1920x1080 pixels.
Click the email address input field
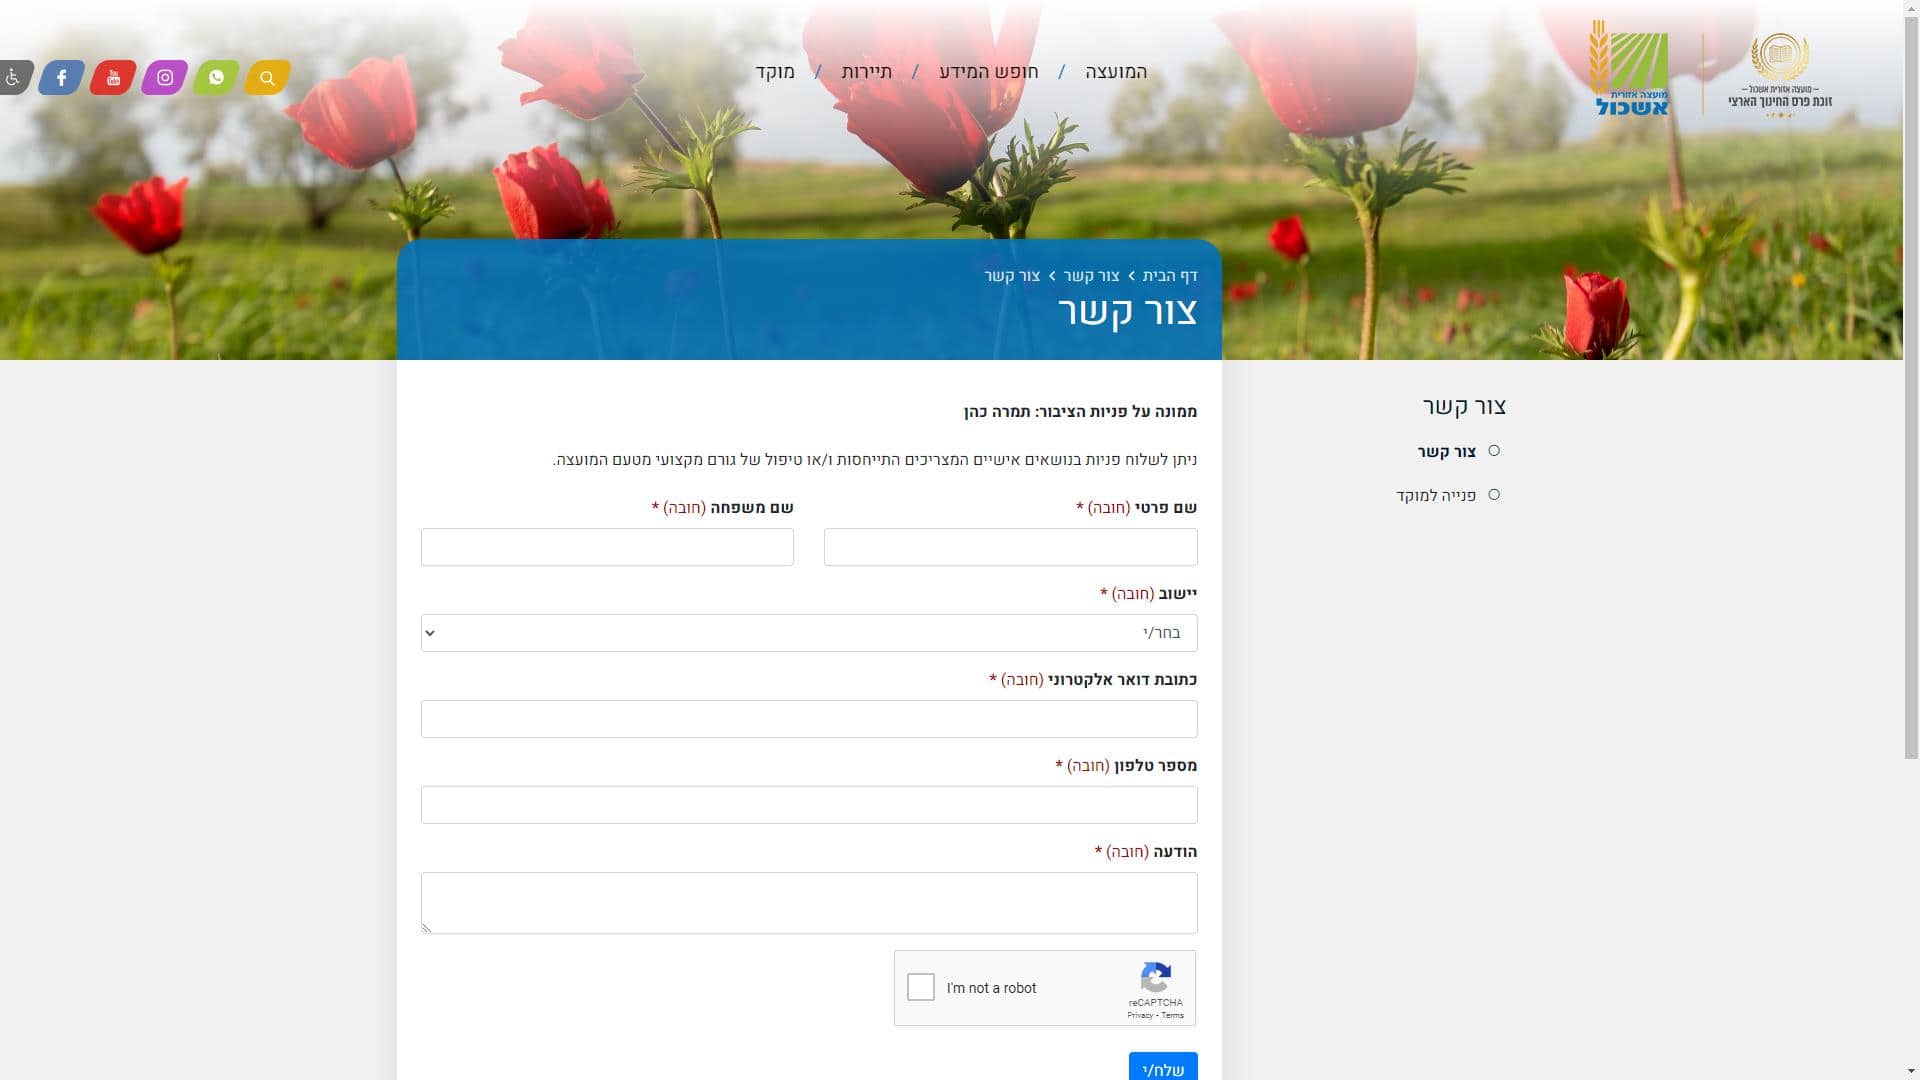coord(808,719)
